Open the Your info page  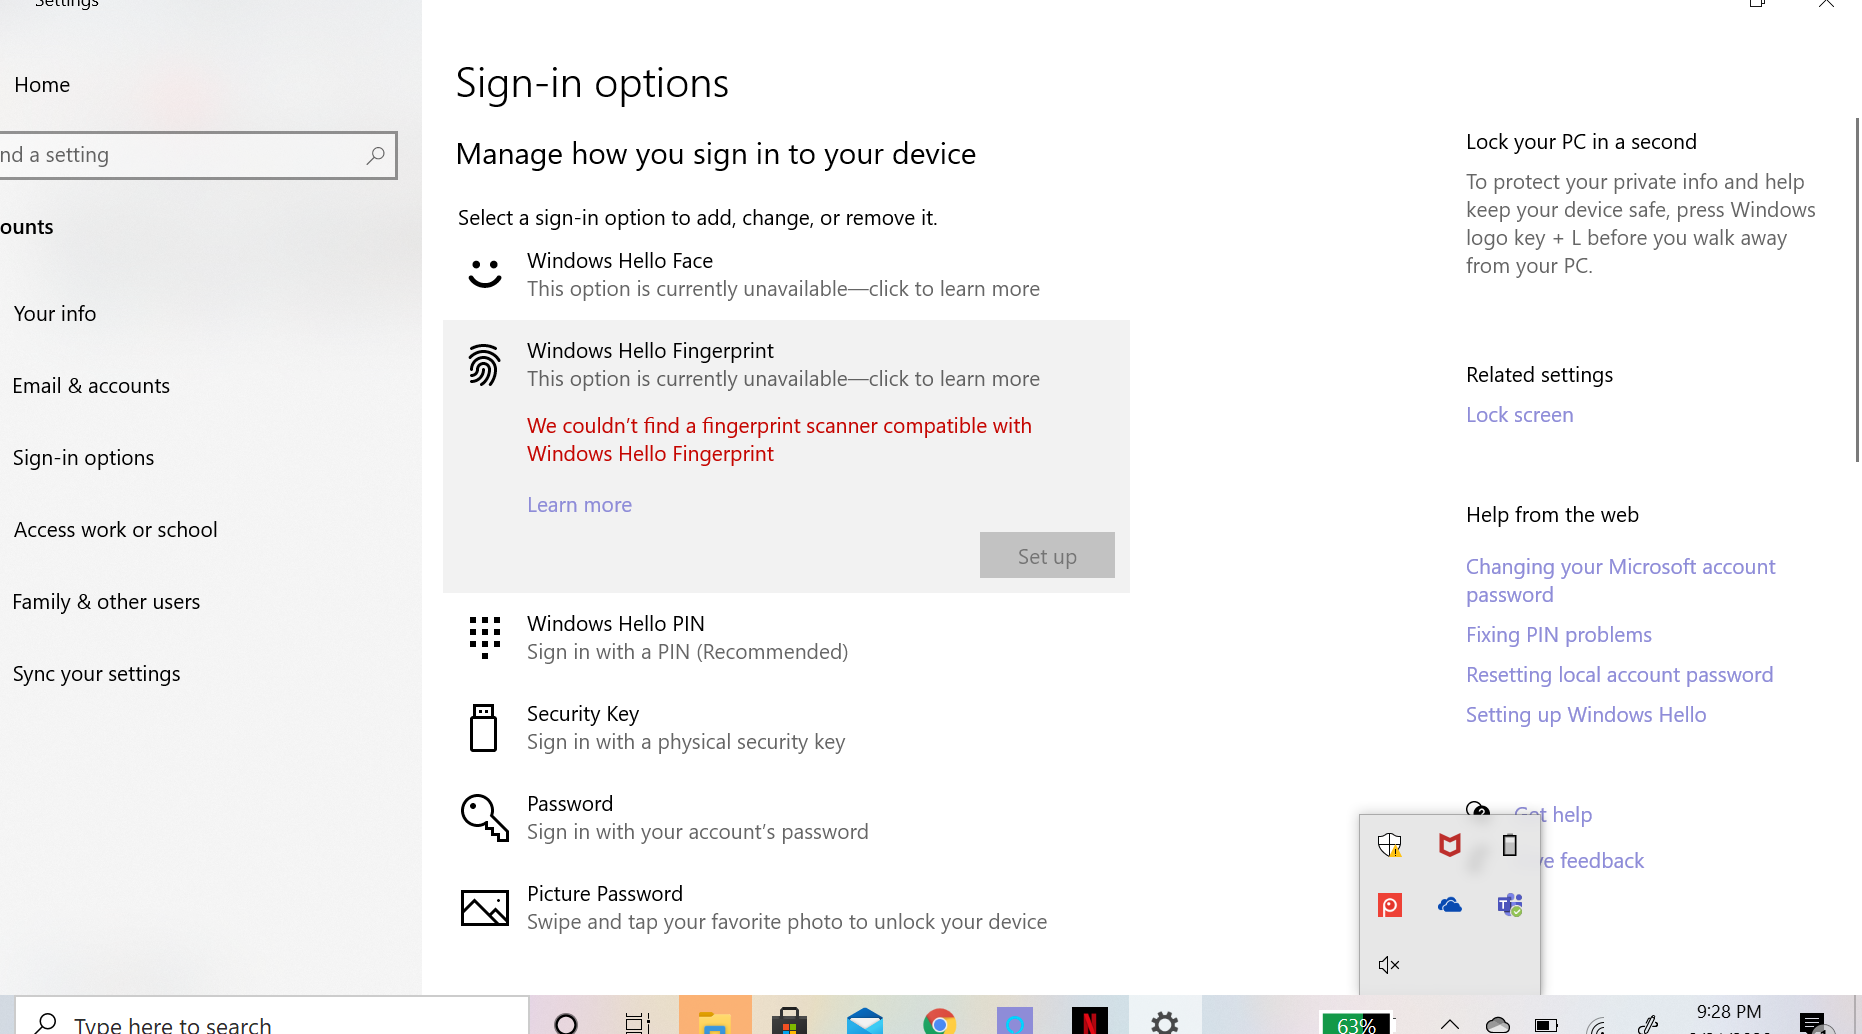55,314
